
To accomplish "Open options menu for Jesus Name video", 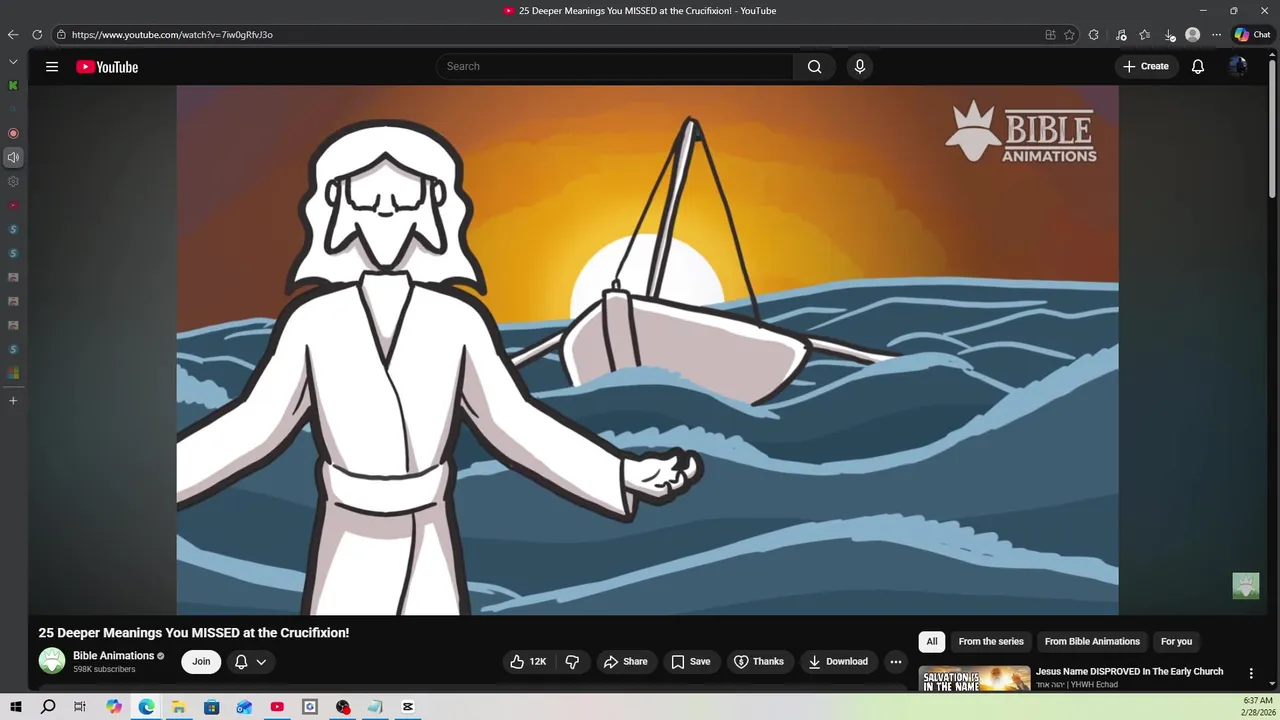I will coord(1250,674).
